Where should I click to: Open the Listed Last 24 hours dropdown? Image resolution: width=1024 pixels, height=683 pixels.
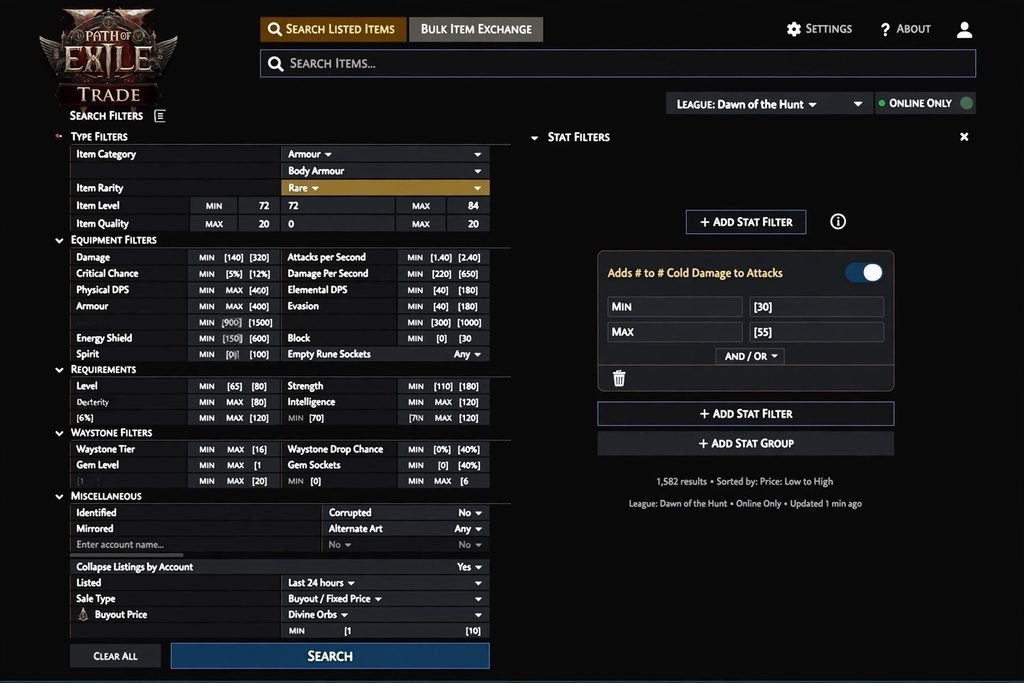coord(385,582)
